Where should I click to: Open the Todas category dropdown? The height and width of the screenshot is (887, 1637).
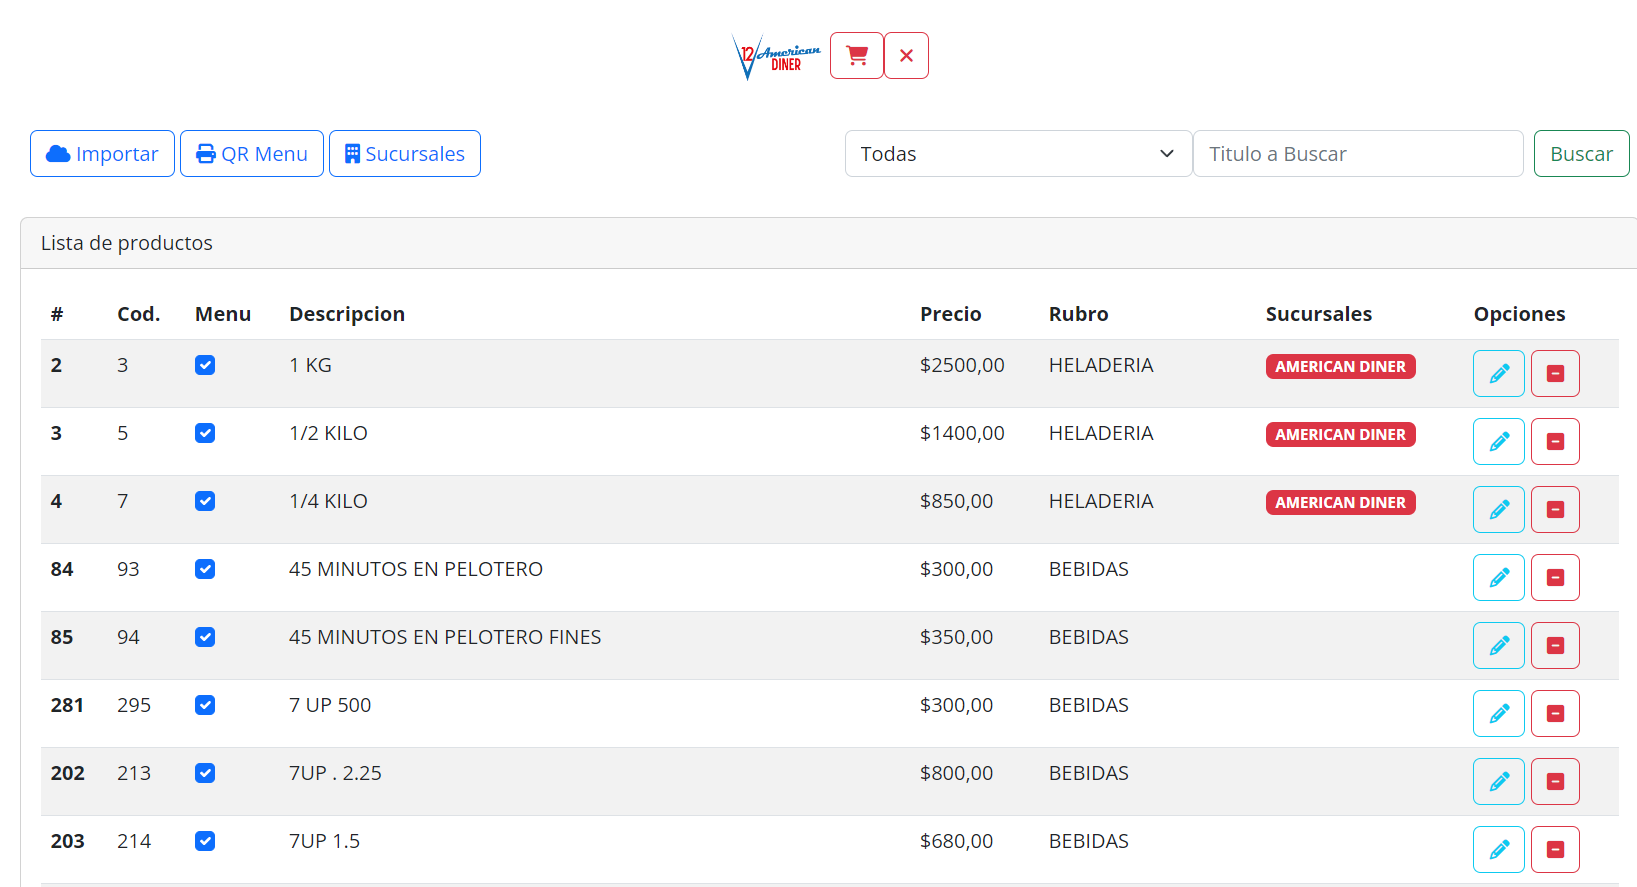pyautogui.click(x=1017, y=154)
